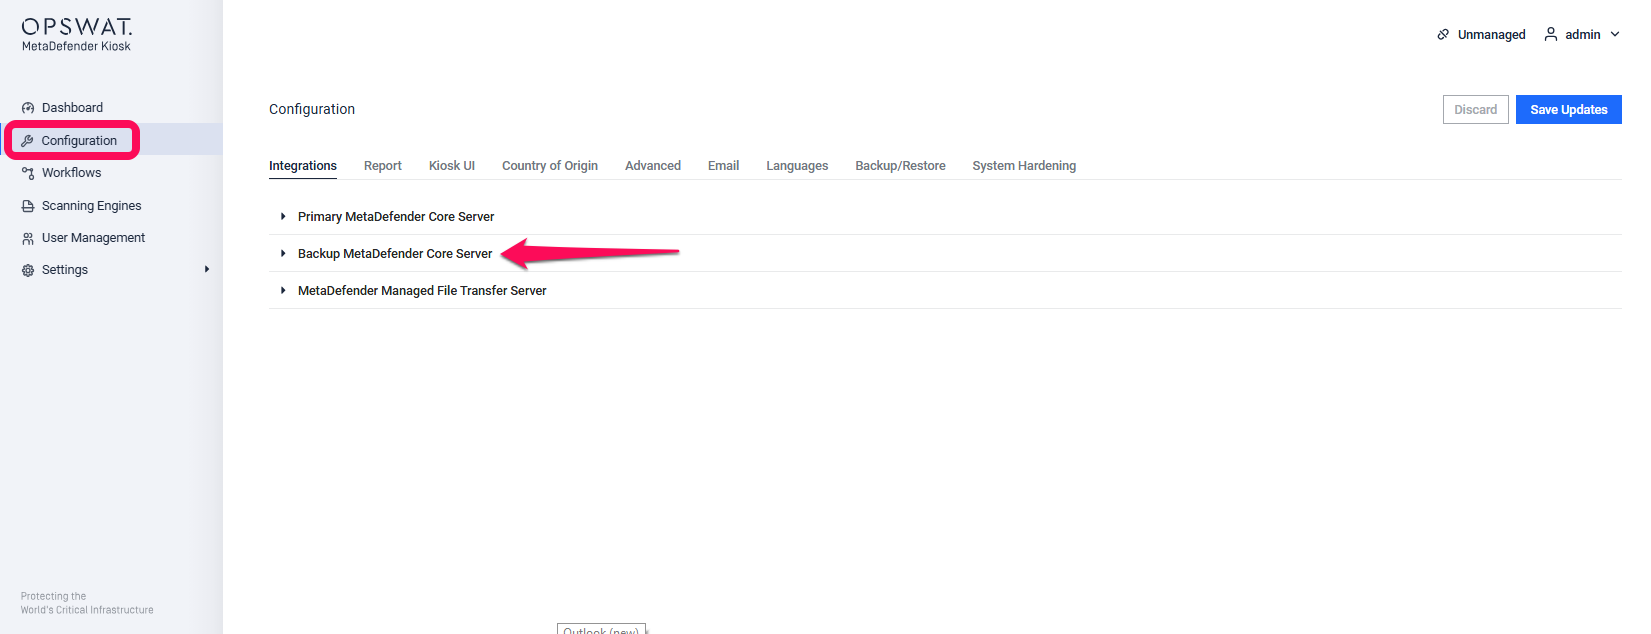Click the User Management people icon
Screen dimensions: 1651x634
(x=28, y=238)
